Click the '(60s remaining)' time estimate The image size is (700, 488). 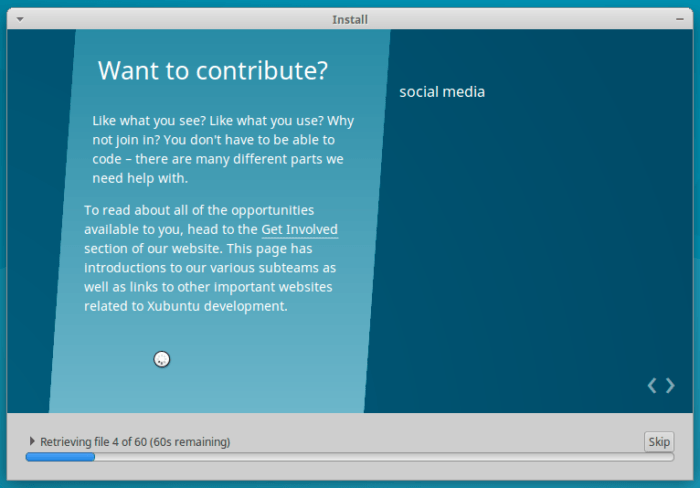pyautogui.click(x=190, y=441)
